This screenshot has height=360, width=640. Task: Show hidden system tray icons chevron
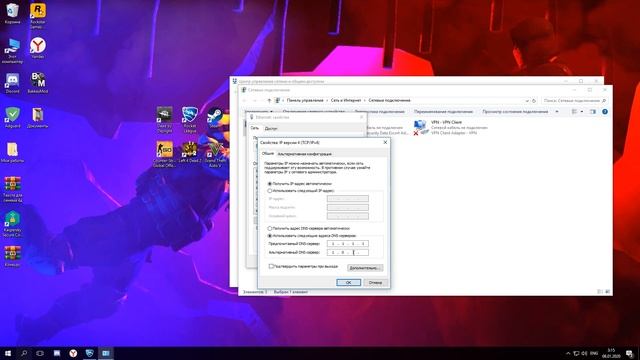click(x=568, y=353)
